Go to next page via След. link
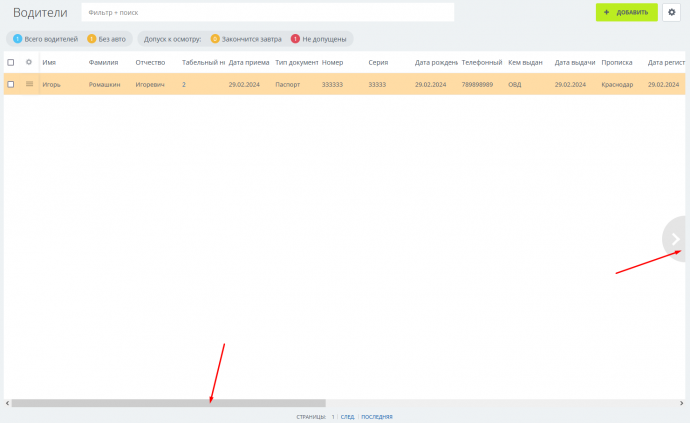690x423 pixels. click(347, 416)
